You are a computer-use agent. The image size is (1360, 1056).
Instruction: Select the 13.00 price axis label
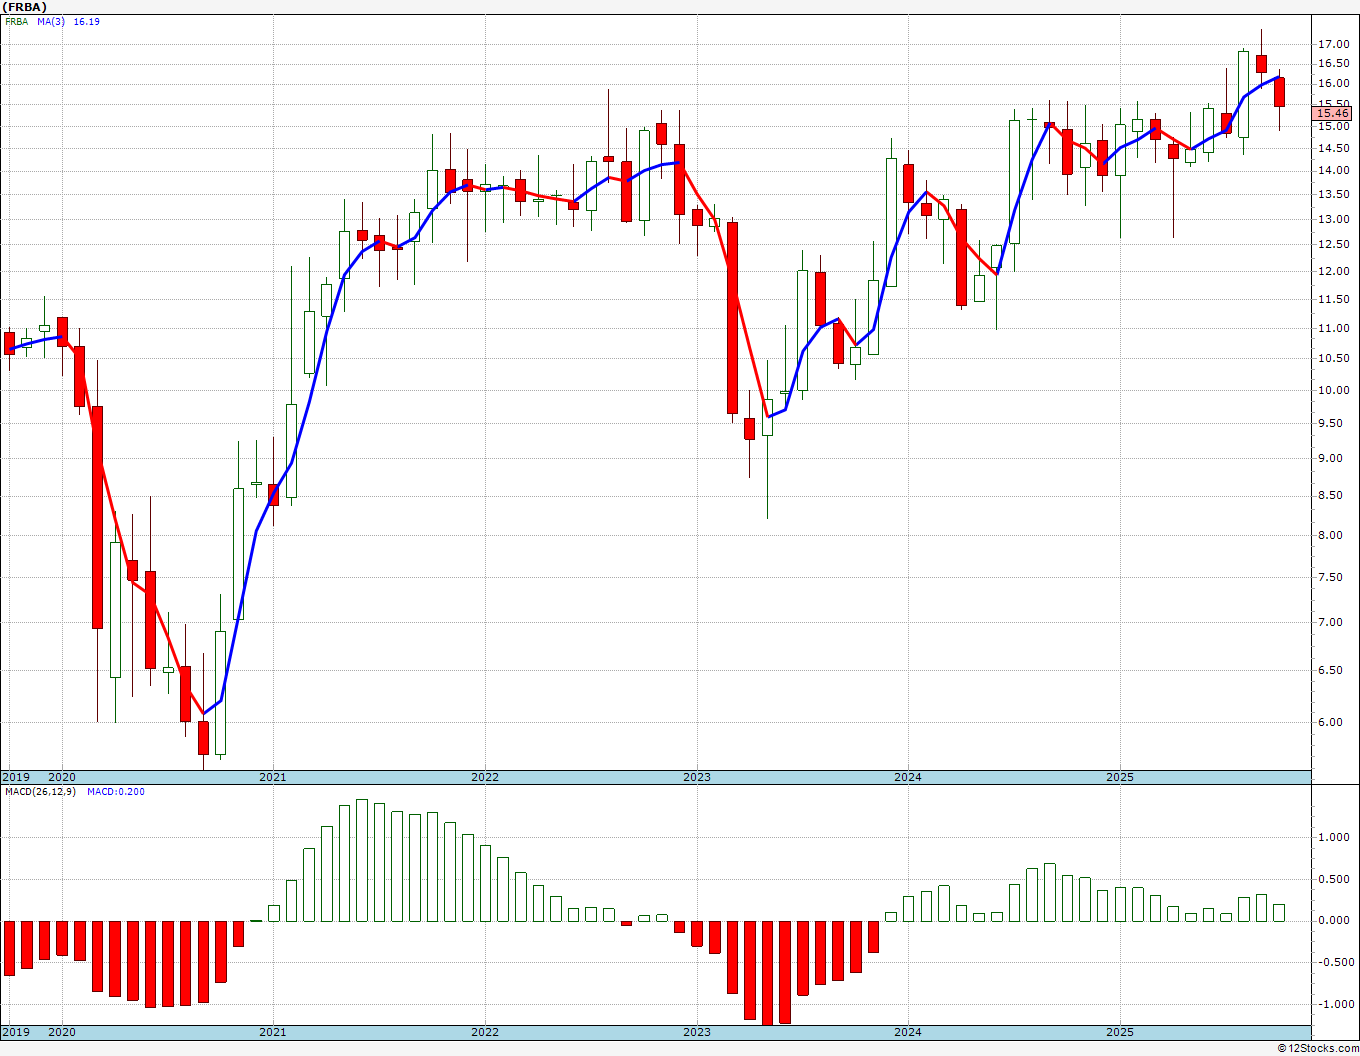point(1333,219)
